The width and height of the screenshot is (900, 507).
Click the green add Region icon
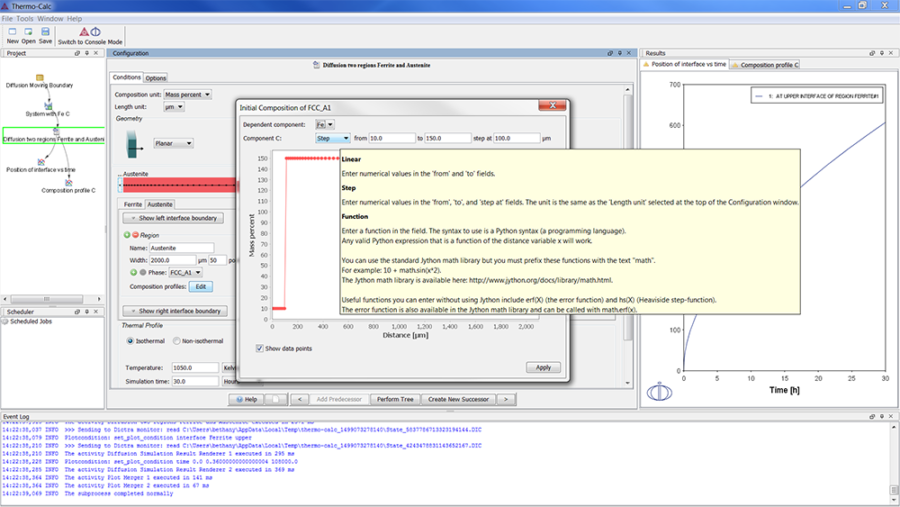pyautogui.click(x=127, y=235)
